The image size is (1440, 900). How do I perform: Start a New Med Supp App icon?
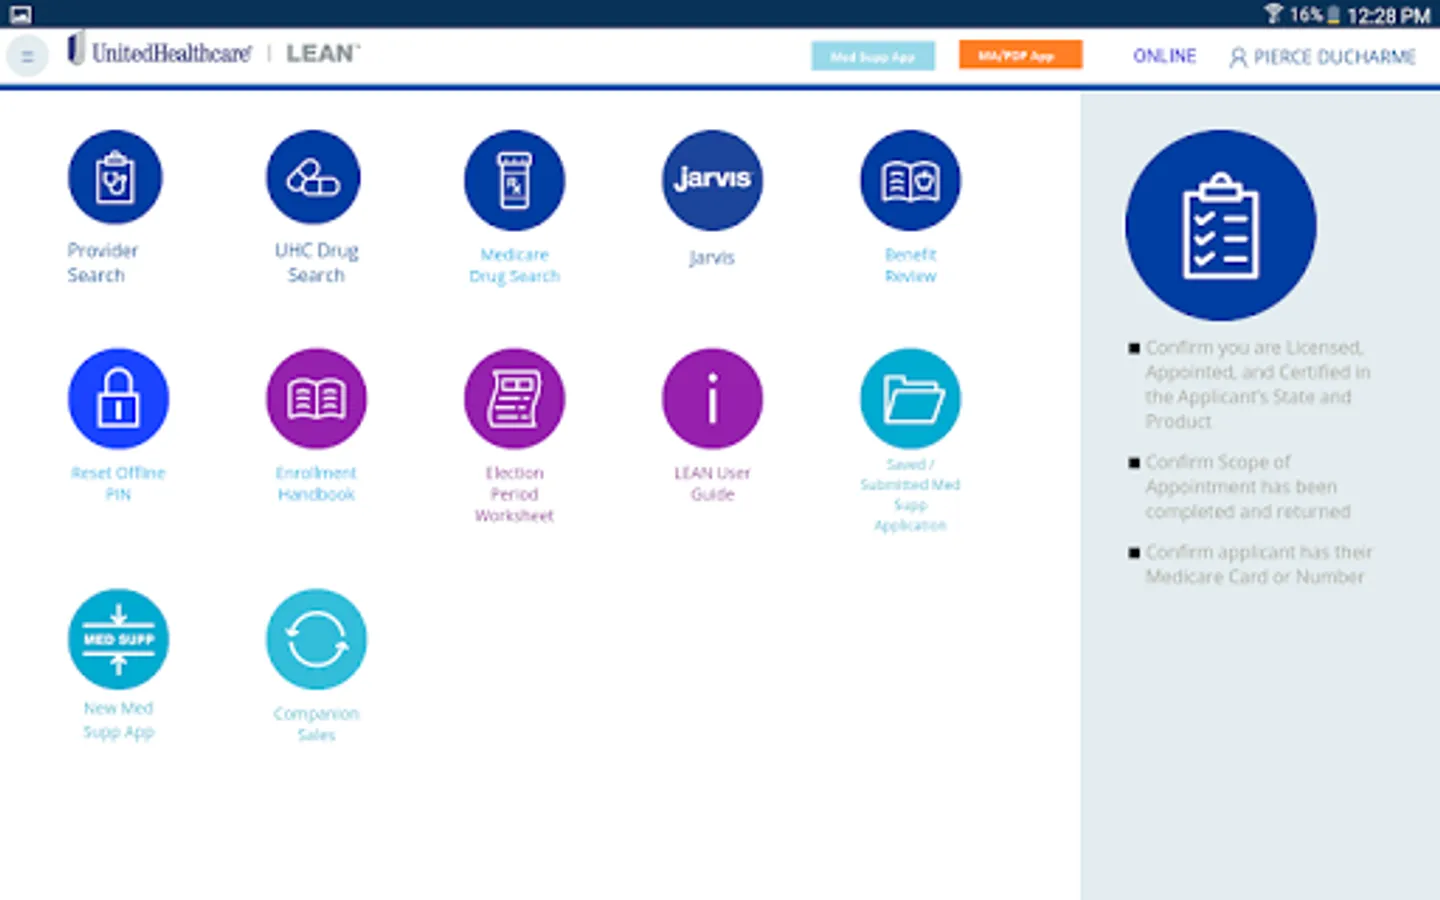pos(118,639)
